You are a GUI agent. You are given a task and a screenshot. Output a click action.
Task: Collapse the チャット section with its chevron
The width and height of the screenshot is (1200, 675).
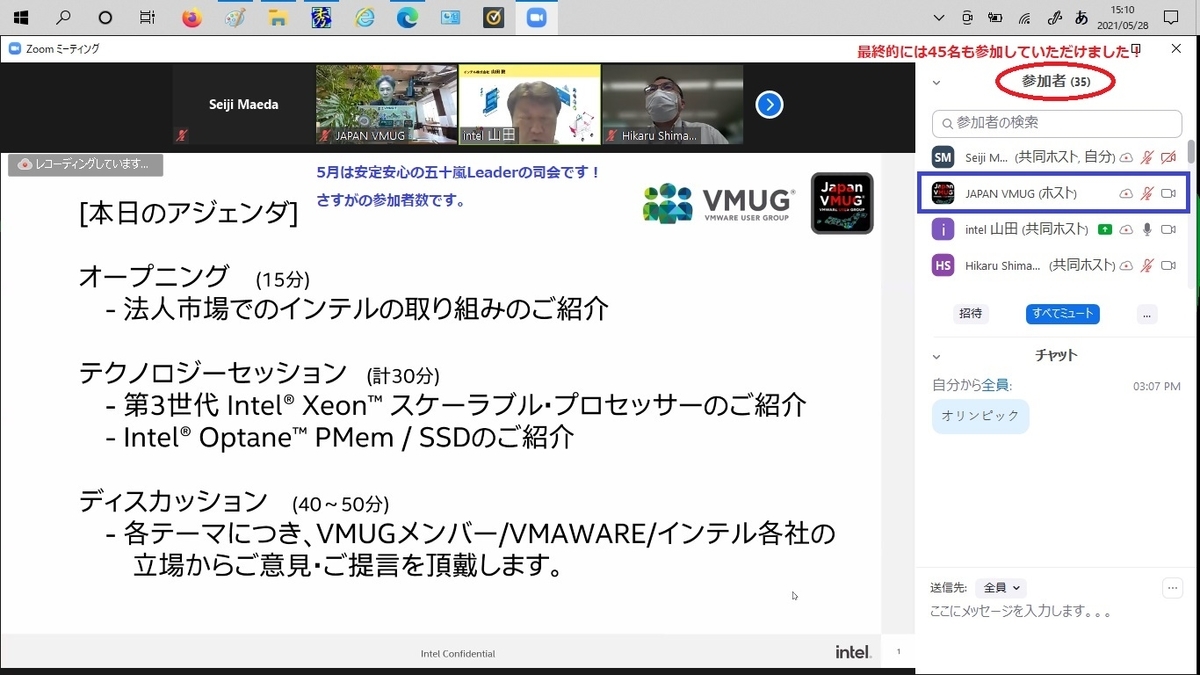pyautogui.click(x=936, y=354)
